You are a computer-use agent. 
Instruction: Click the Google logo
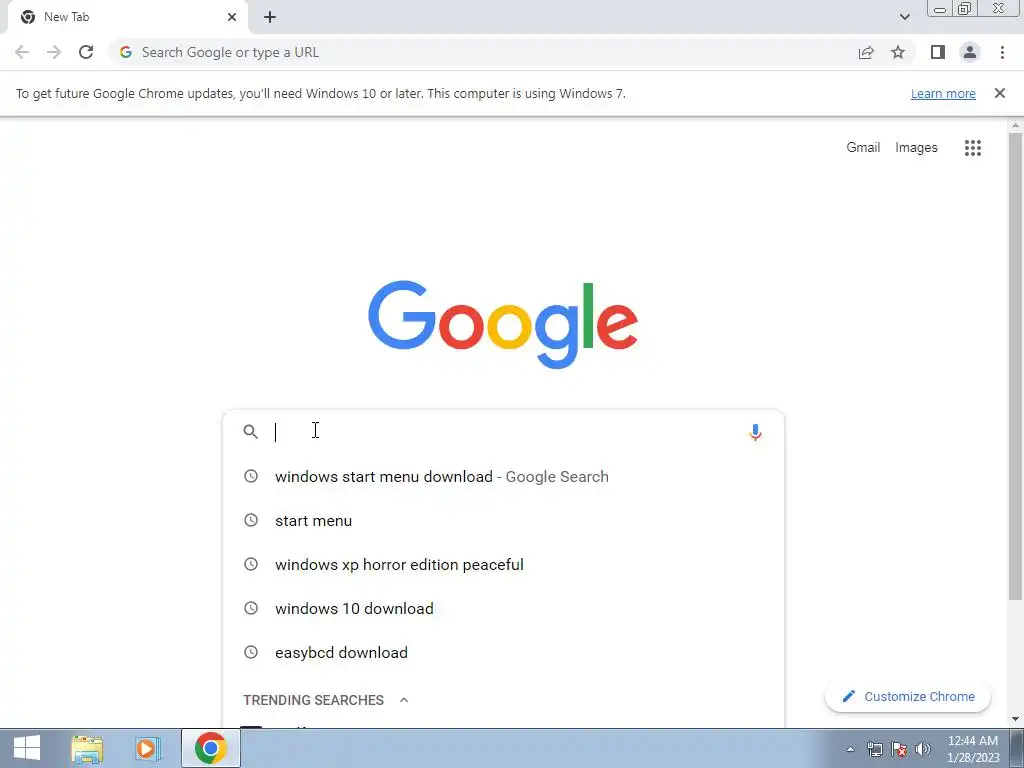click(x=503, y=325)
